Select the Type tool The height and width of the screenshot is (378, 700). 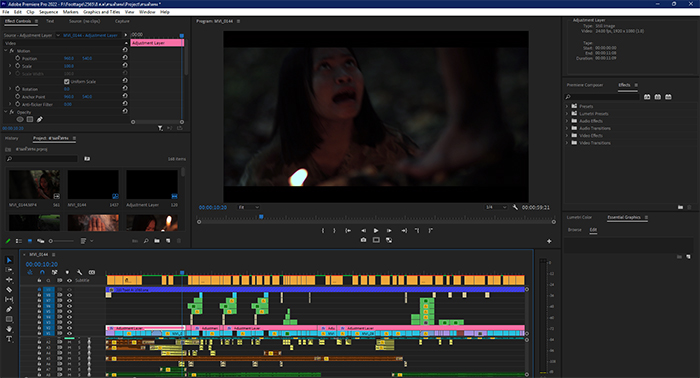[9, 339]
